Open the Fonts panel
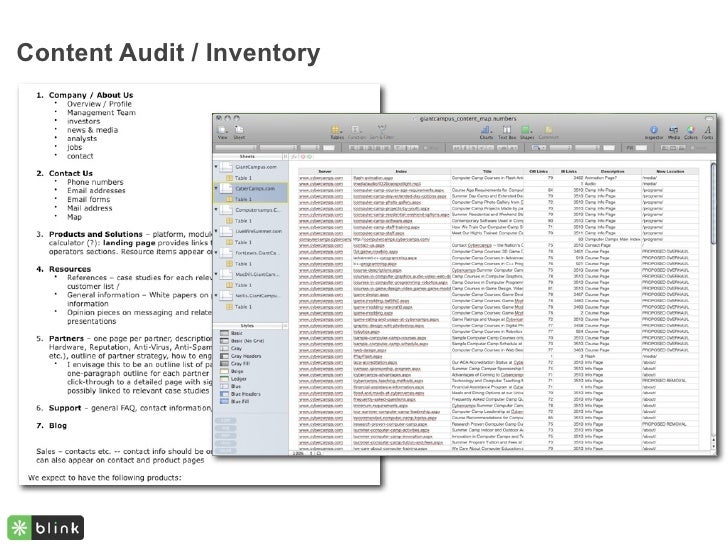Viewport: 728px width, 546px height. 707,132
